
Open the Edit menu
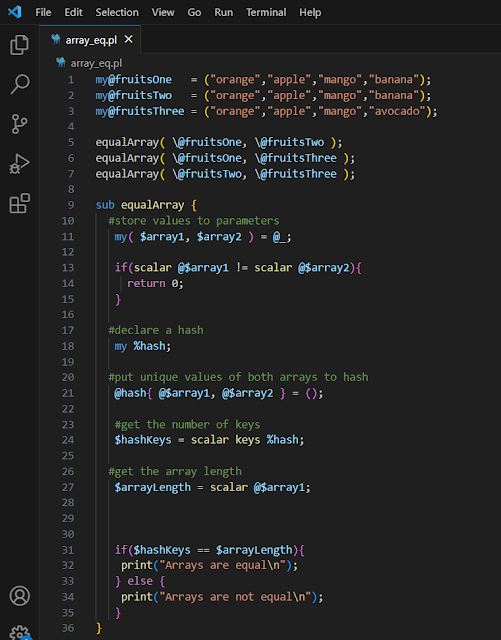point(73,12)
